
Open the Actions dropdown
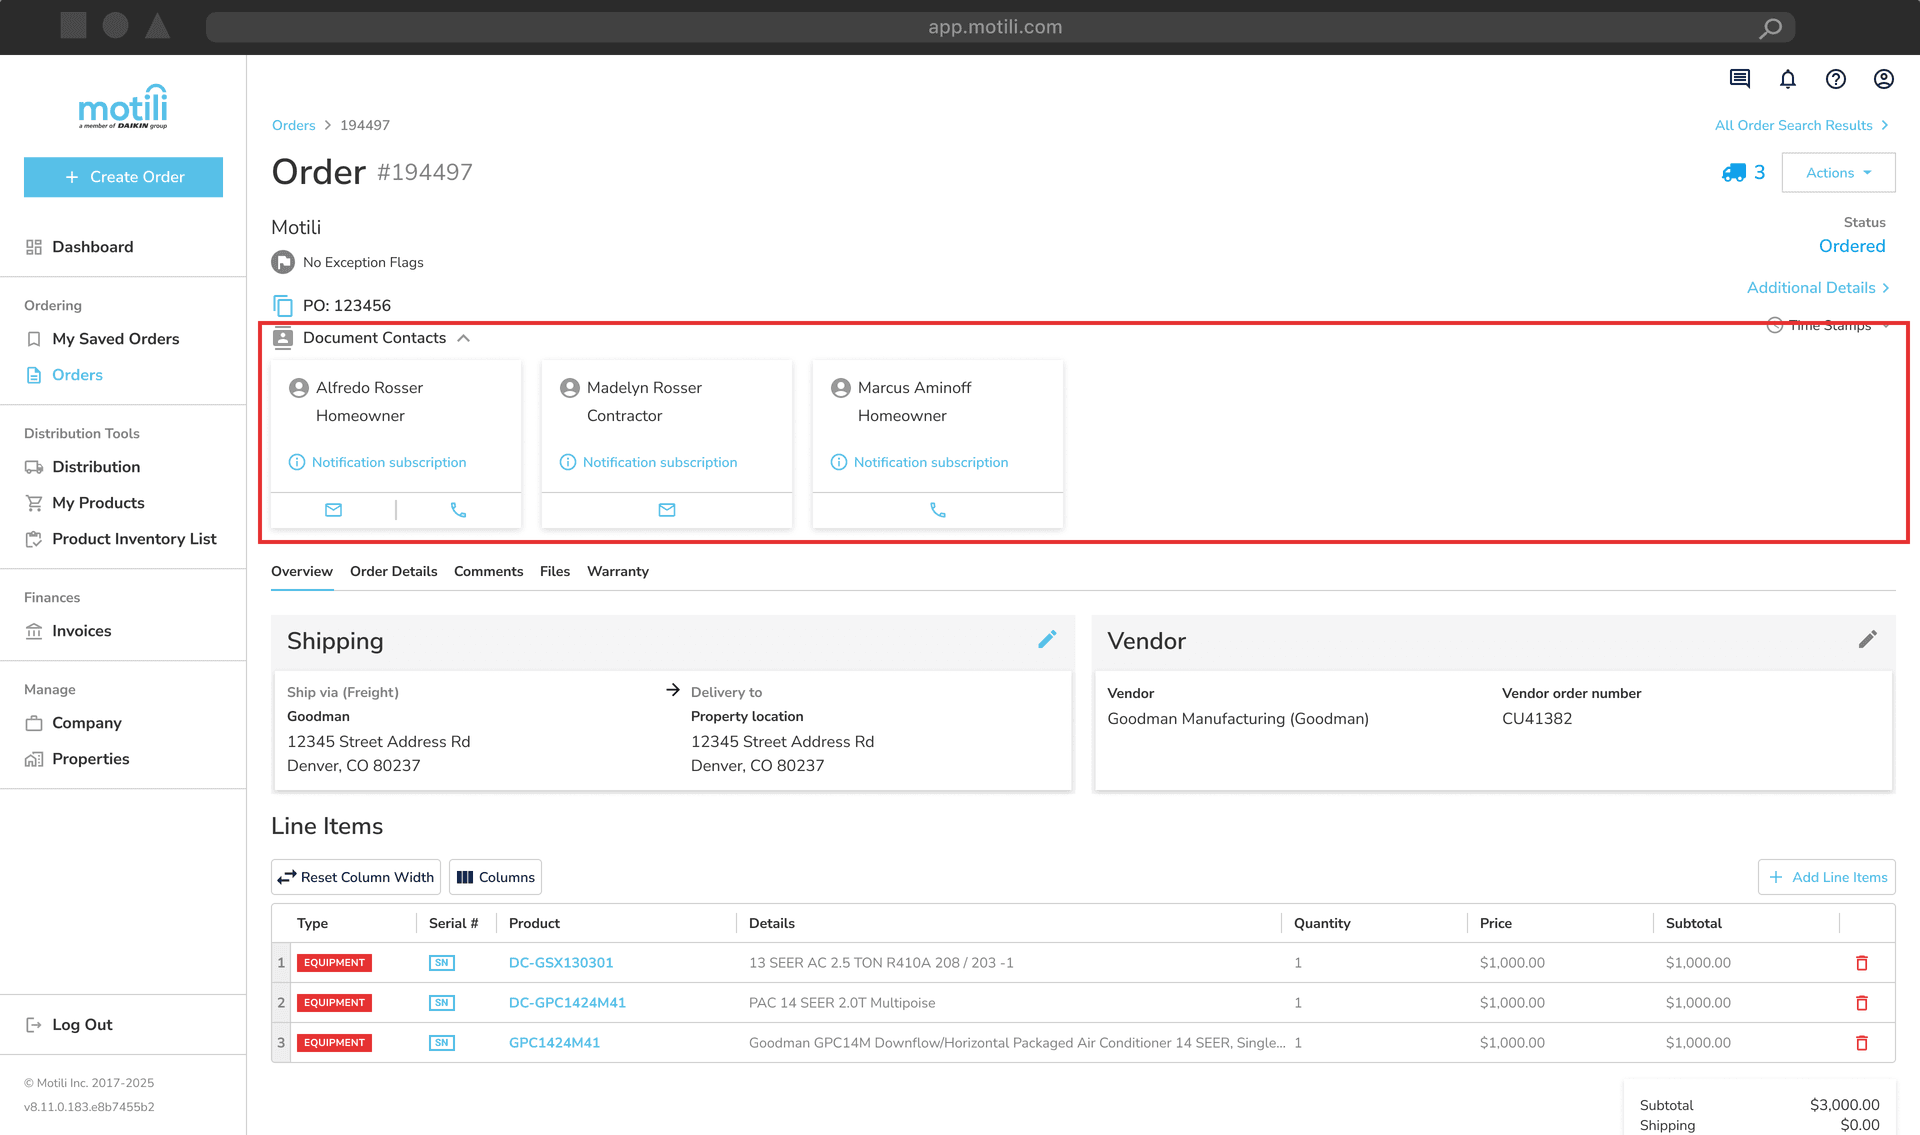1837,172
